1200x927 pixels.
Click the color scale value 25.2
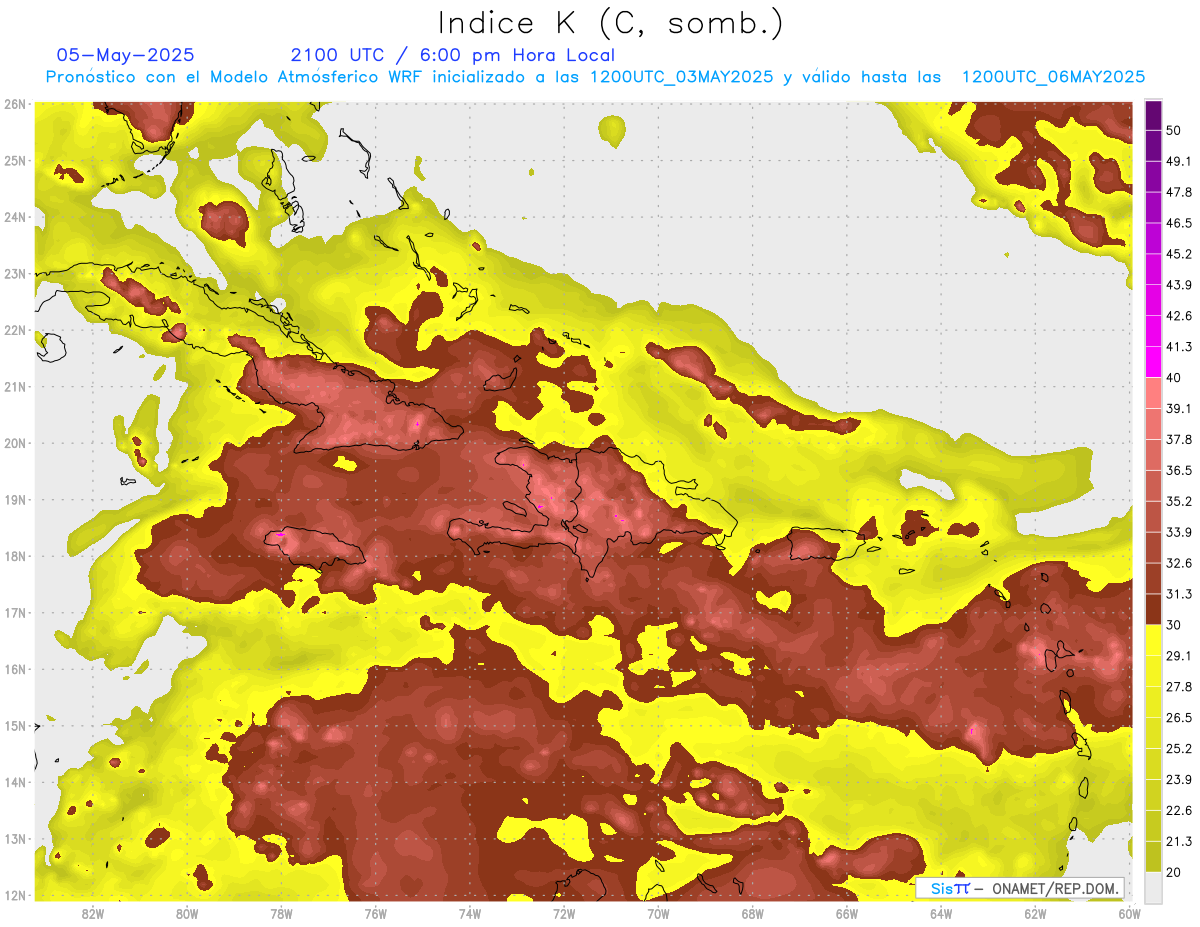pos(1179,749)
